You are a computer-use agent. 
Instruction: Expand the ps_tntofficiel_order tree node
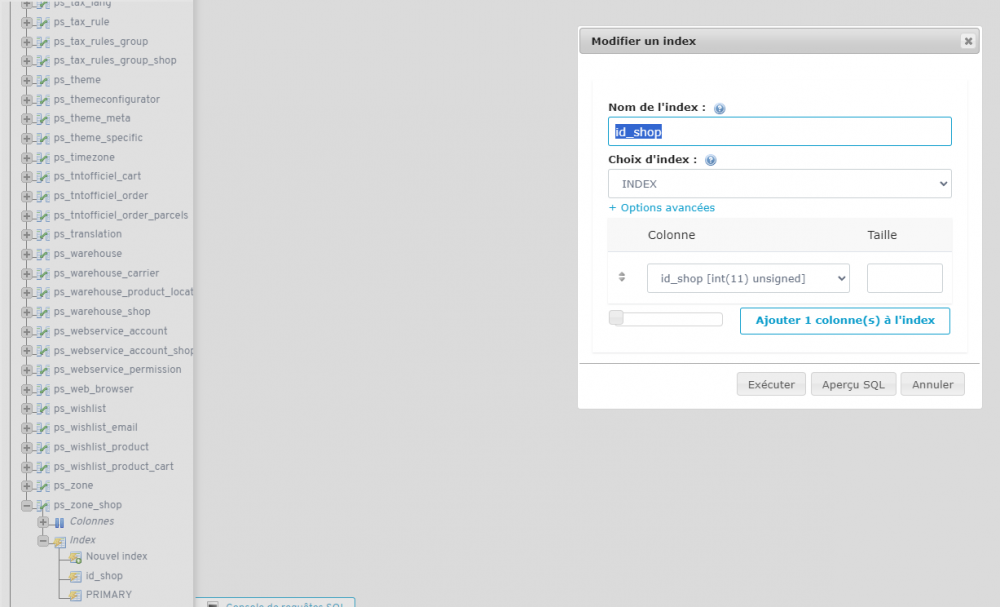pyautogui.click(x=27, y=196)
